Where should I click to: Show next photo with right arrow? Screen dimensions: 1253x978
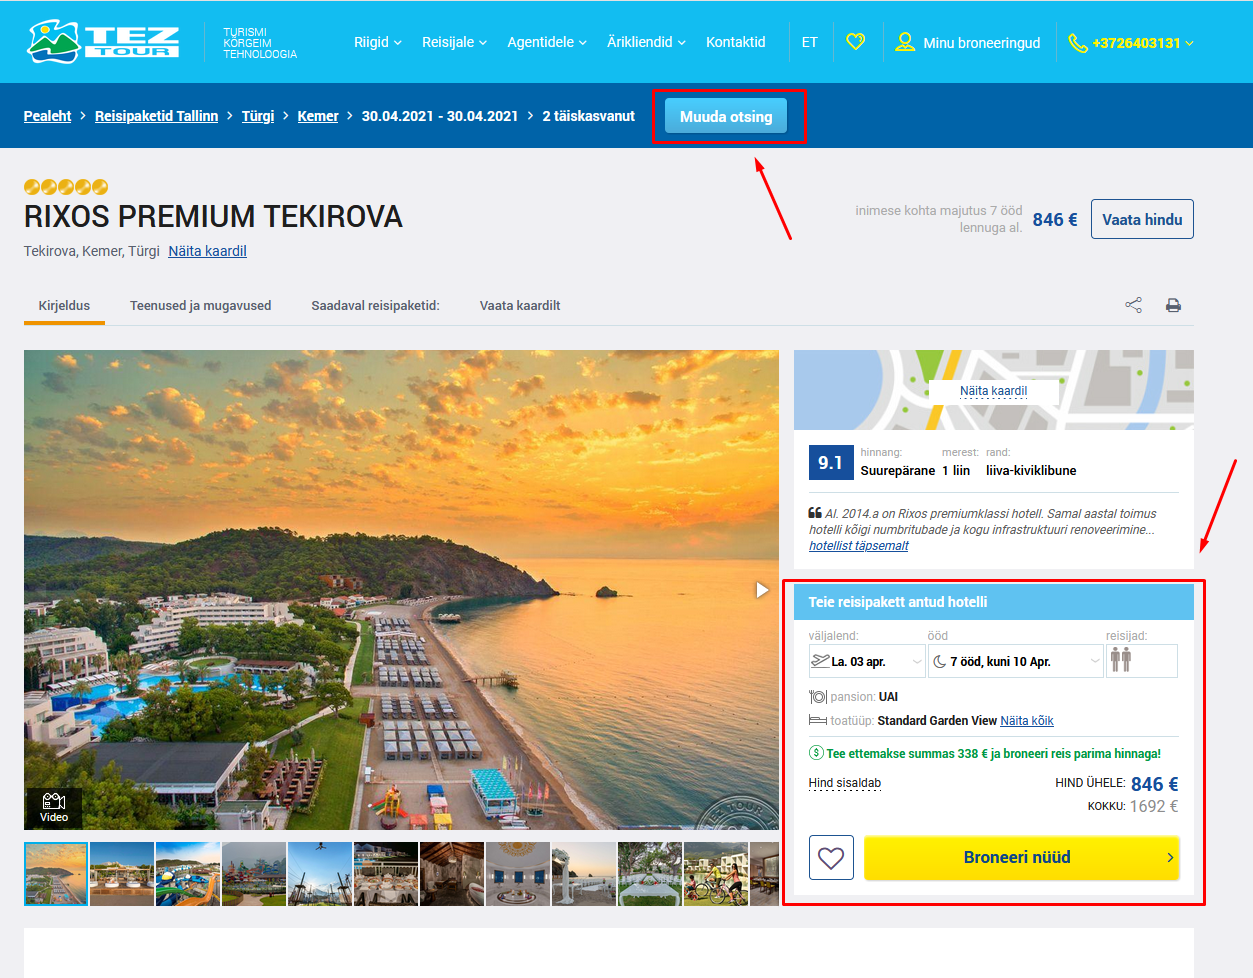pos(762,590)
